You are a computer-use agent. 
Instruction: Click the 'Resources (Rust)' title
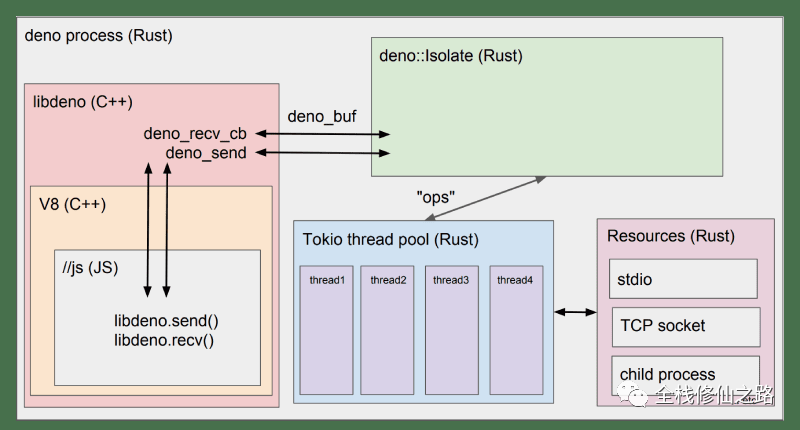(671, 236)
